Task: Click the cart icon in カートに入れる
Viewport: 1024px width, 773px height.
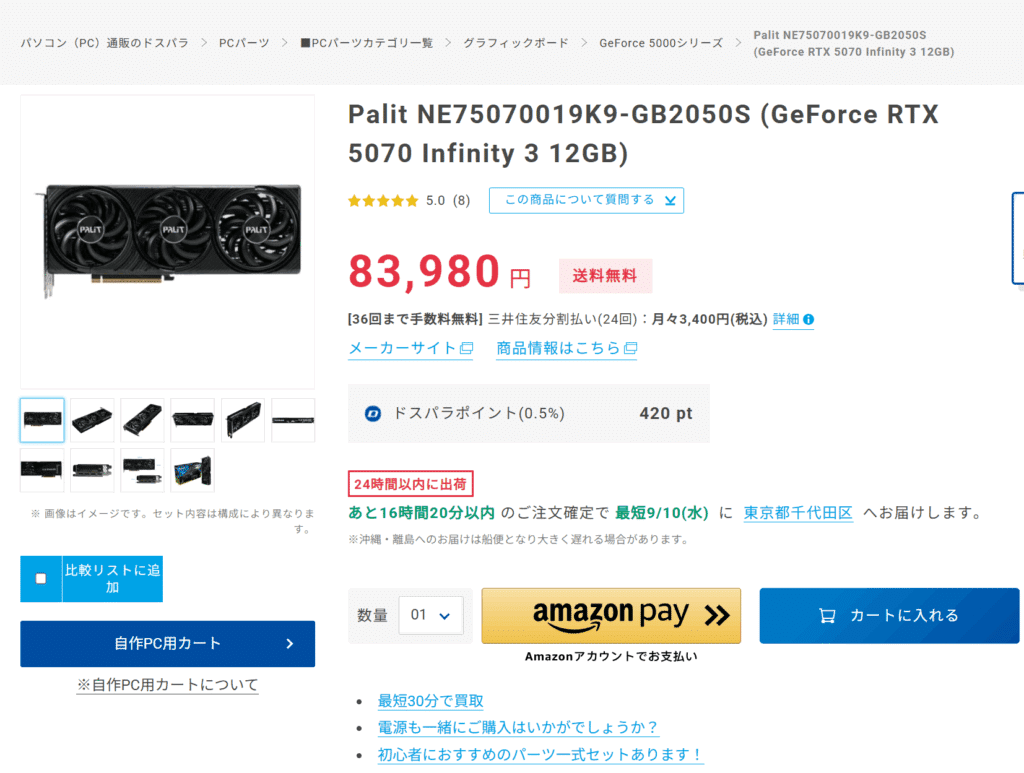Action: (x=827, y=615)
